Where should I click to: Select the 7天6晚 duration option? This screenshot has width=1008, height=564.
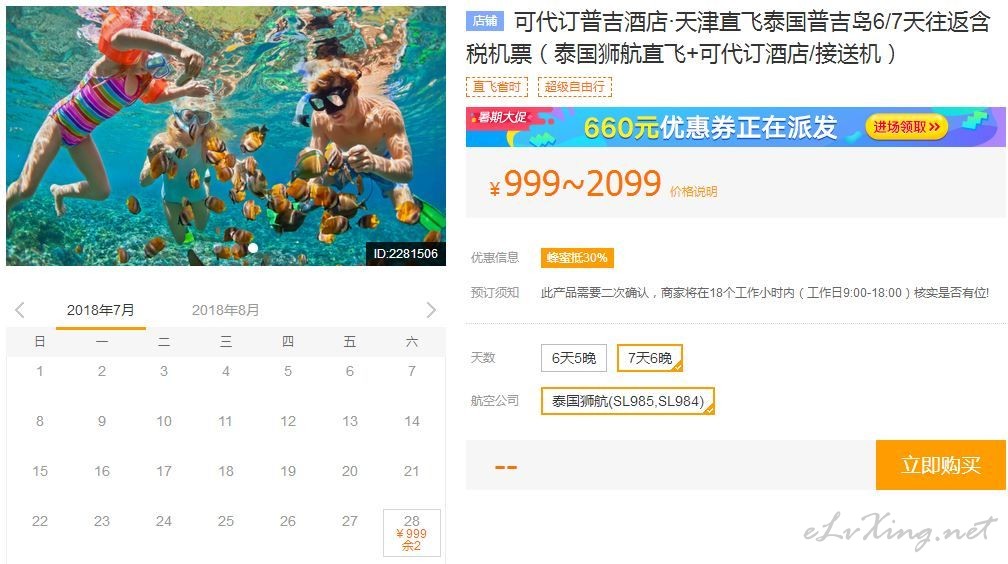coord(650,358)
